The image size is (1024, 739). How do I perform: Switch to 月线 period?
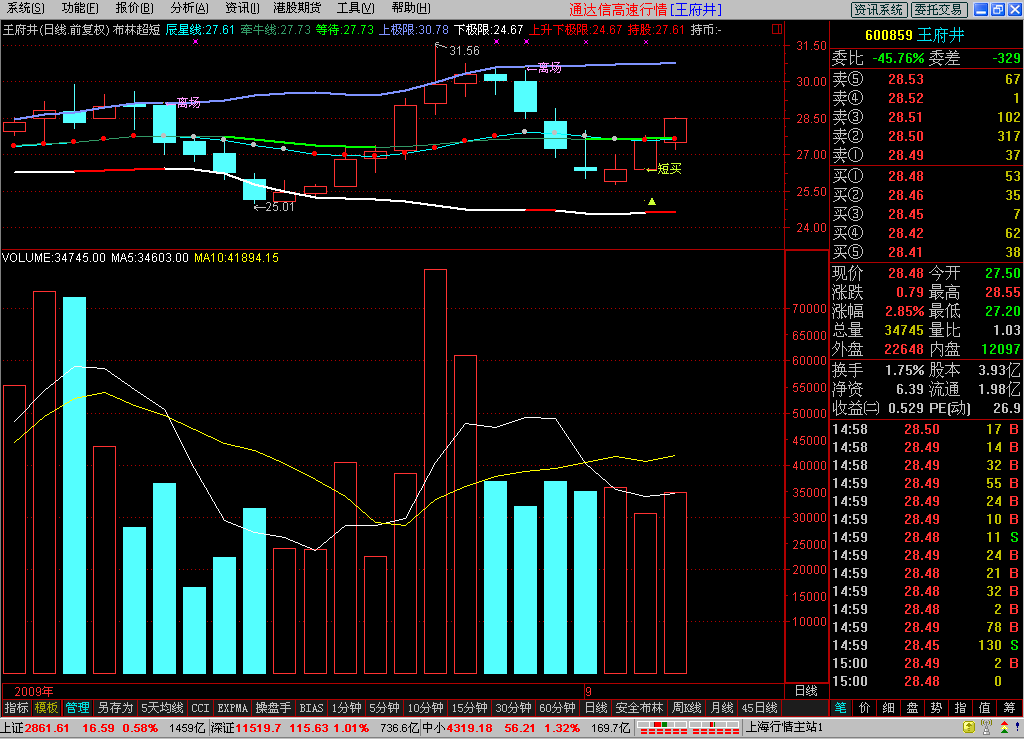click(x=722, y=708)
